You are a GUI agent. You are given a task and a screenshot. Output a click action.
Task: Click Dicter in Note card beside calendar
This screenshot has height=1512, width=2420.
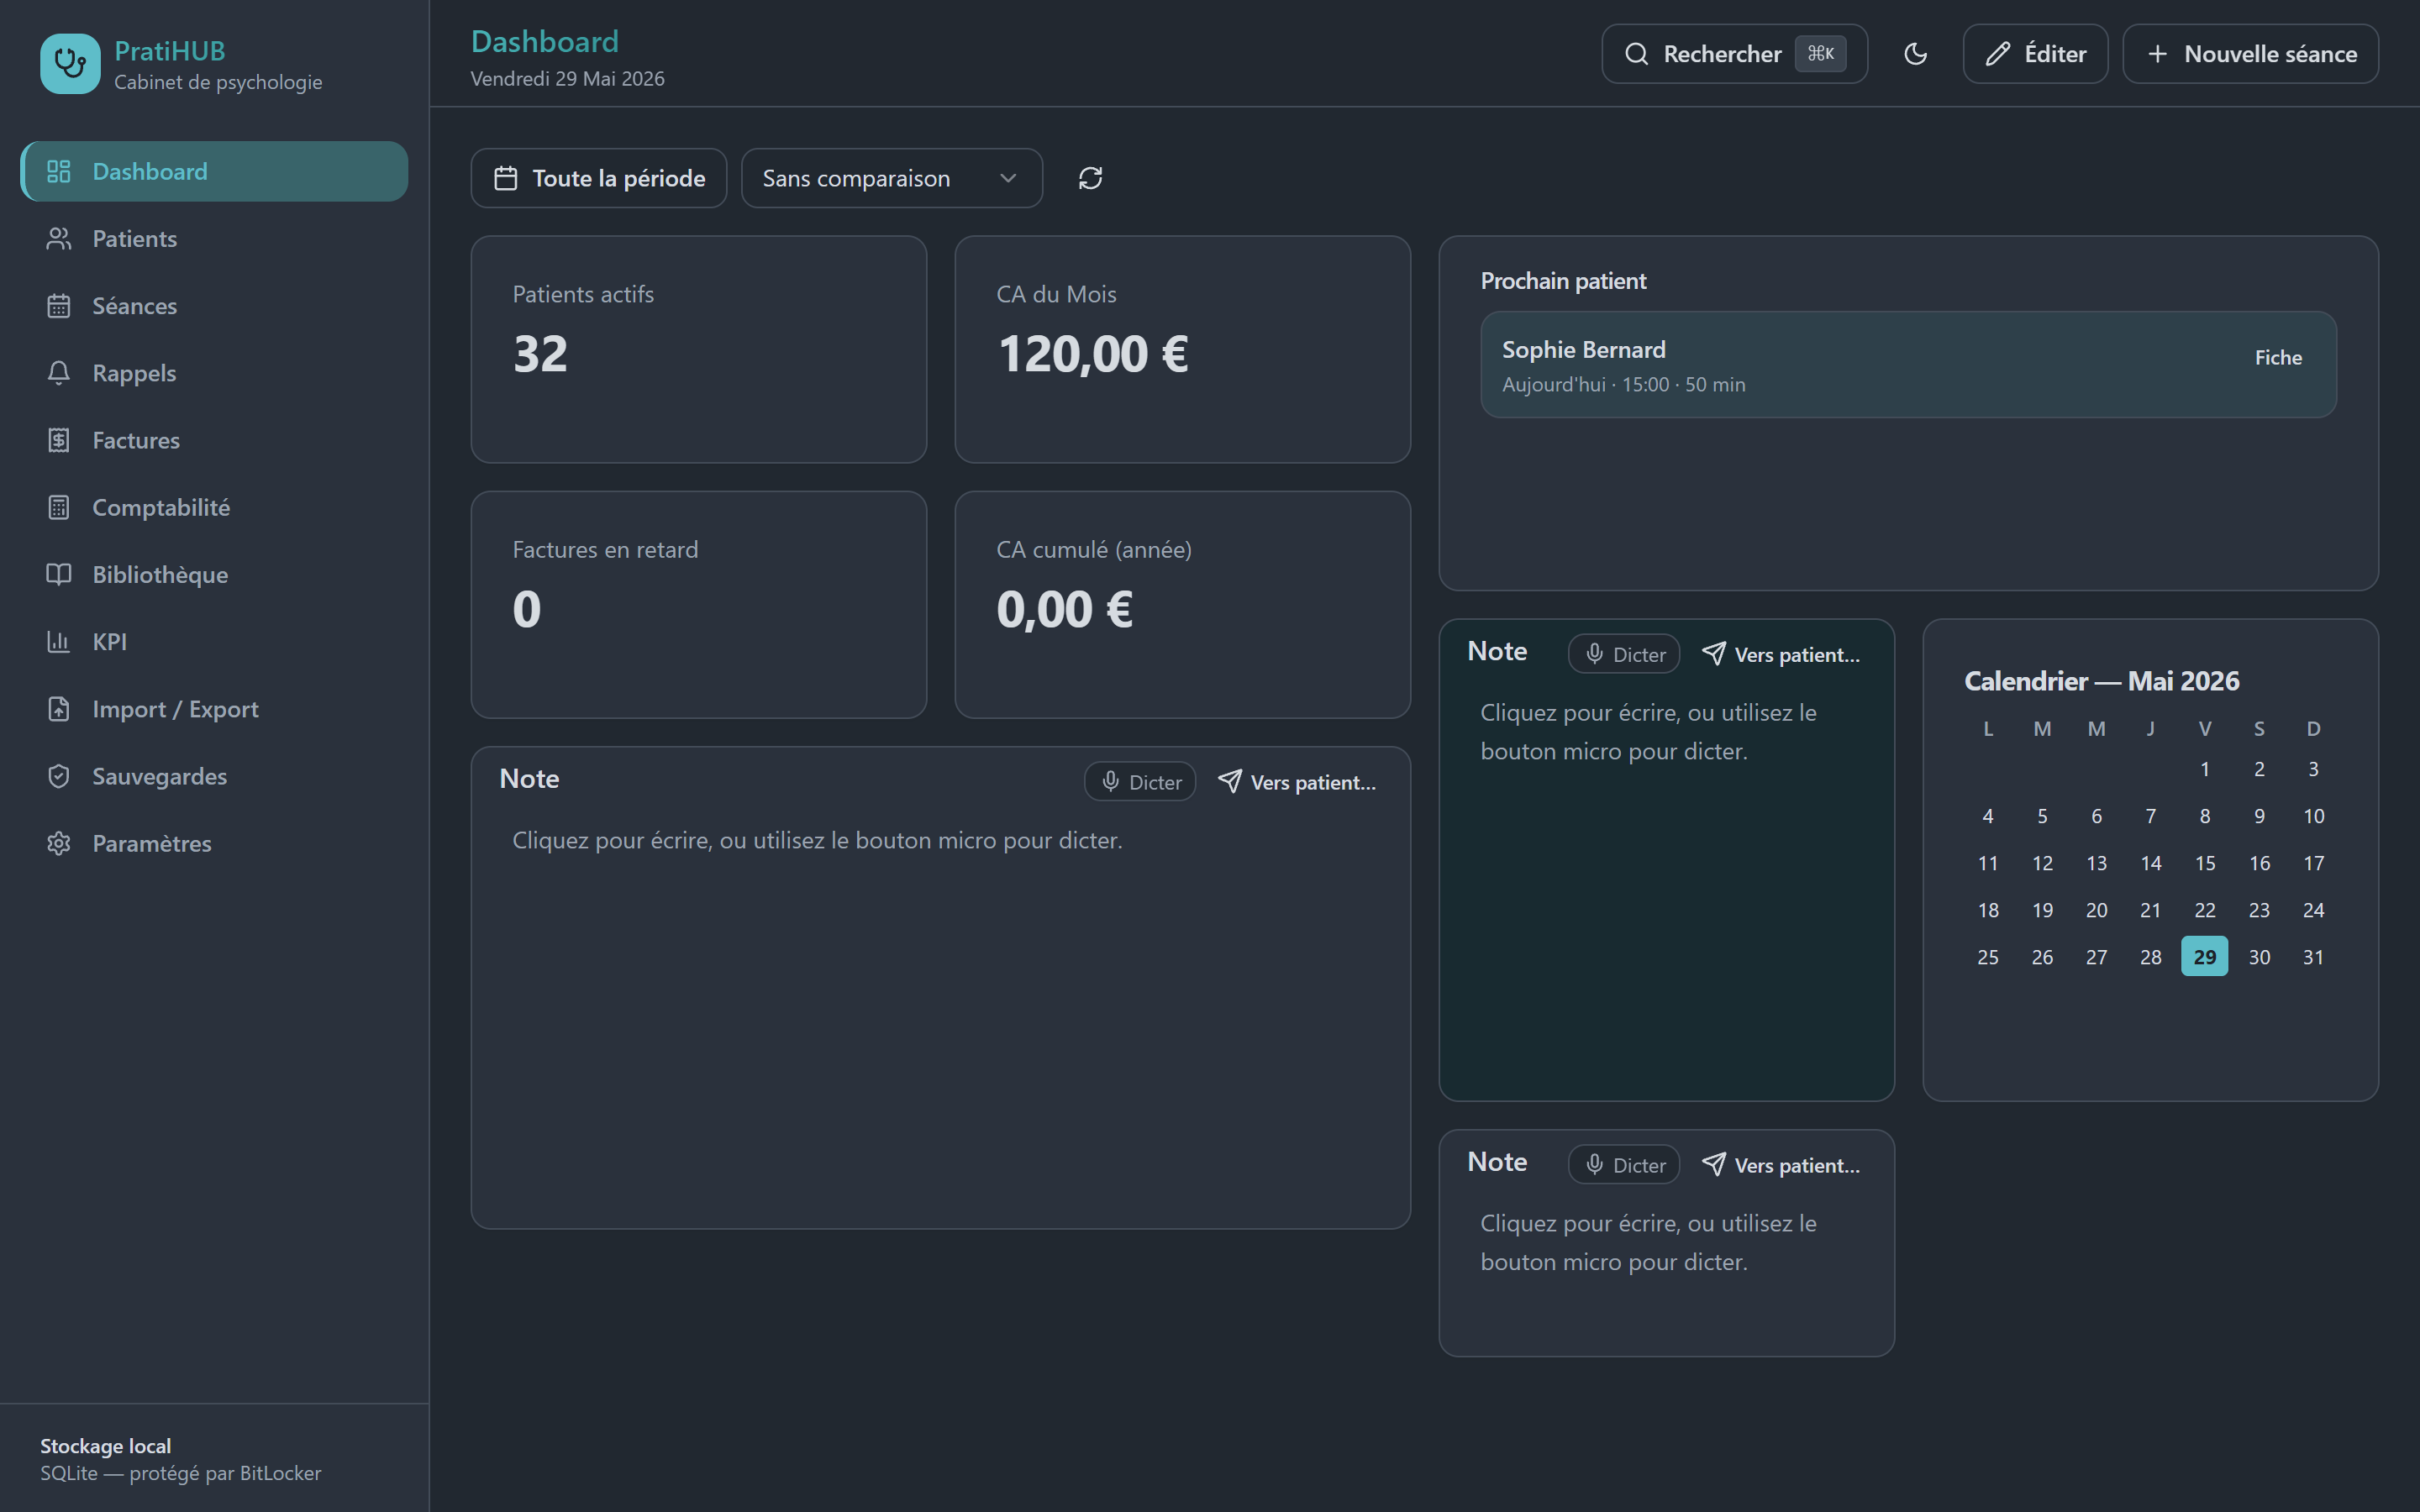(1624, 654)
